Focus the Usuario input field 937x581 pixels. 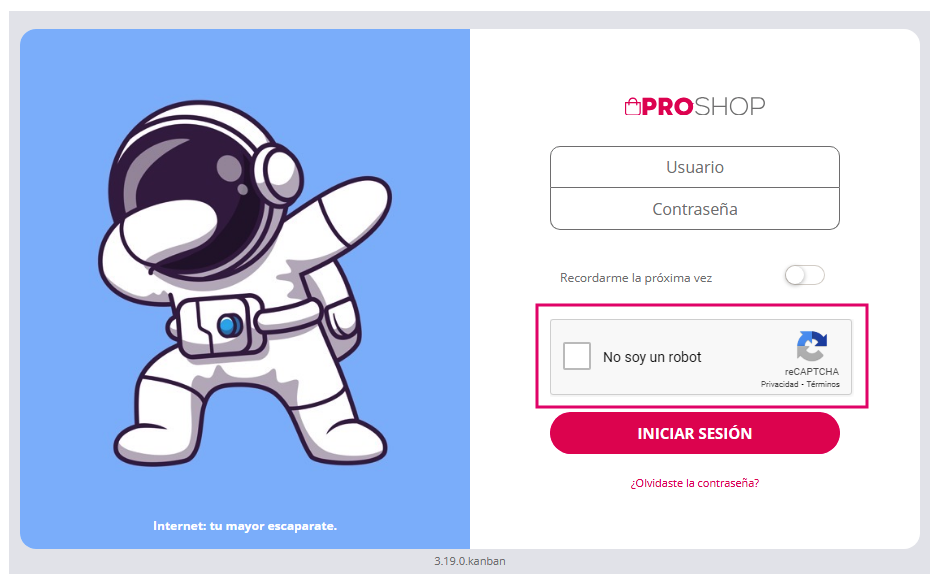[x=694, y=167]
